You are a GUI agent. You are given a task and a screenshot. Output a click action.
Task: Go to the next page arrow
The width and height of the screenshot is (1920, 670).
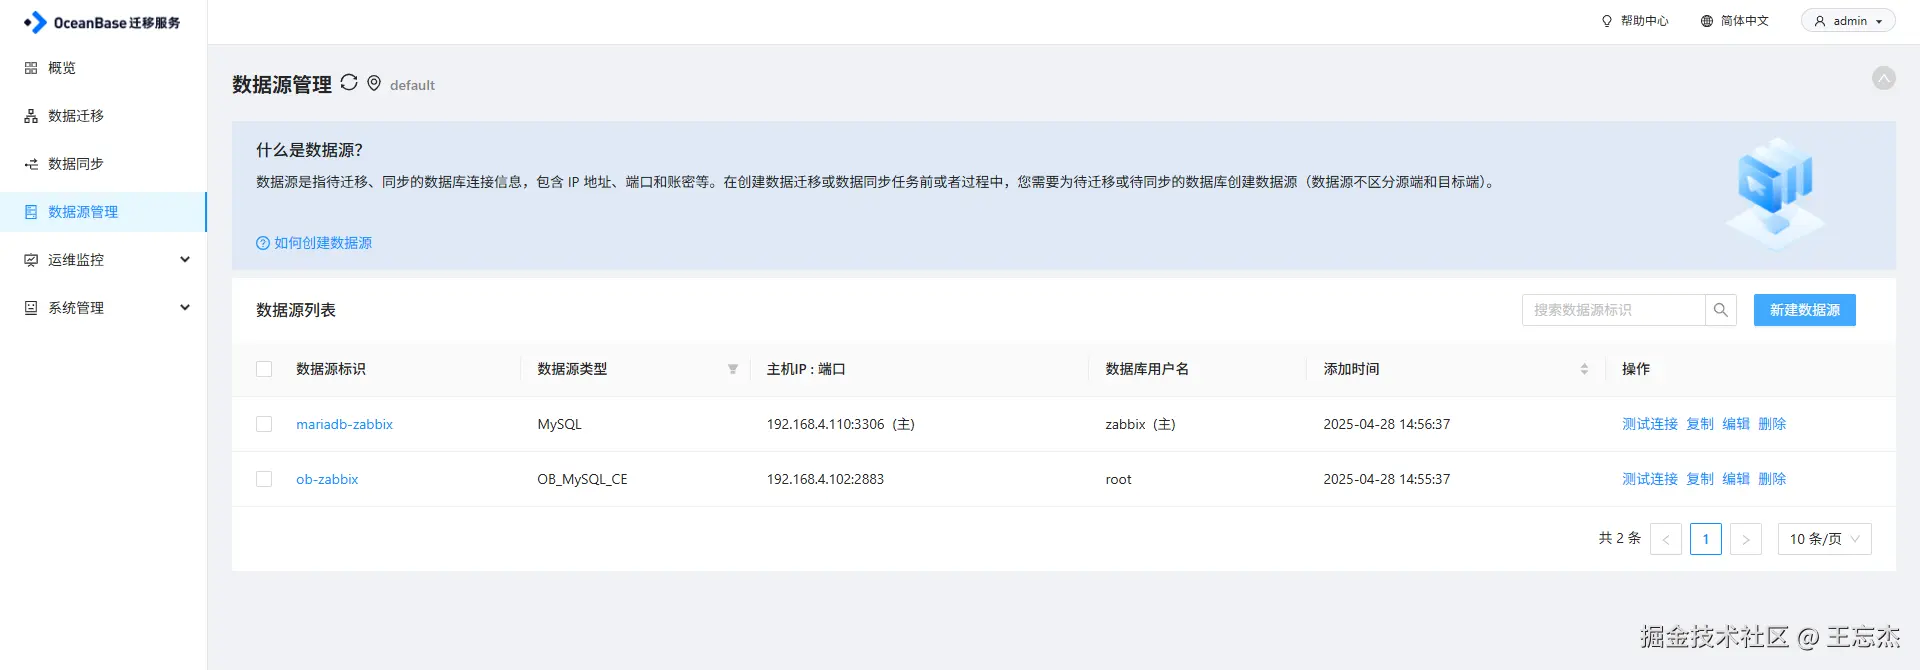pos(1746,539)
